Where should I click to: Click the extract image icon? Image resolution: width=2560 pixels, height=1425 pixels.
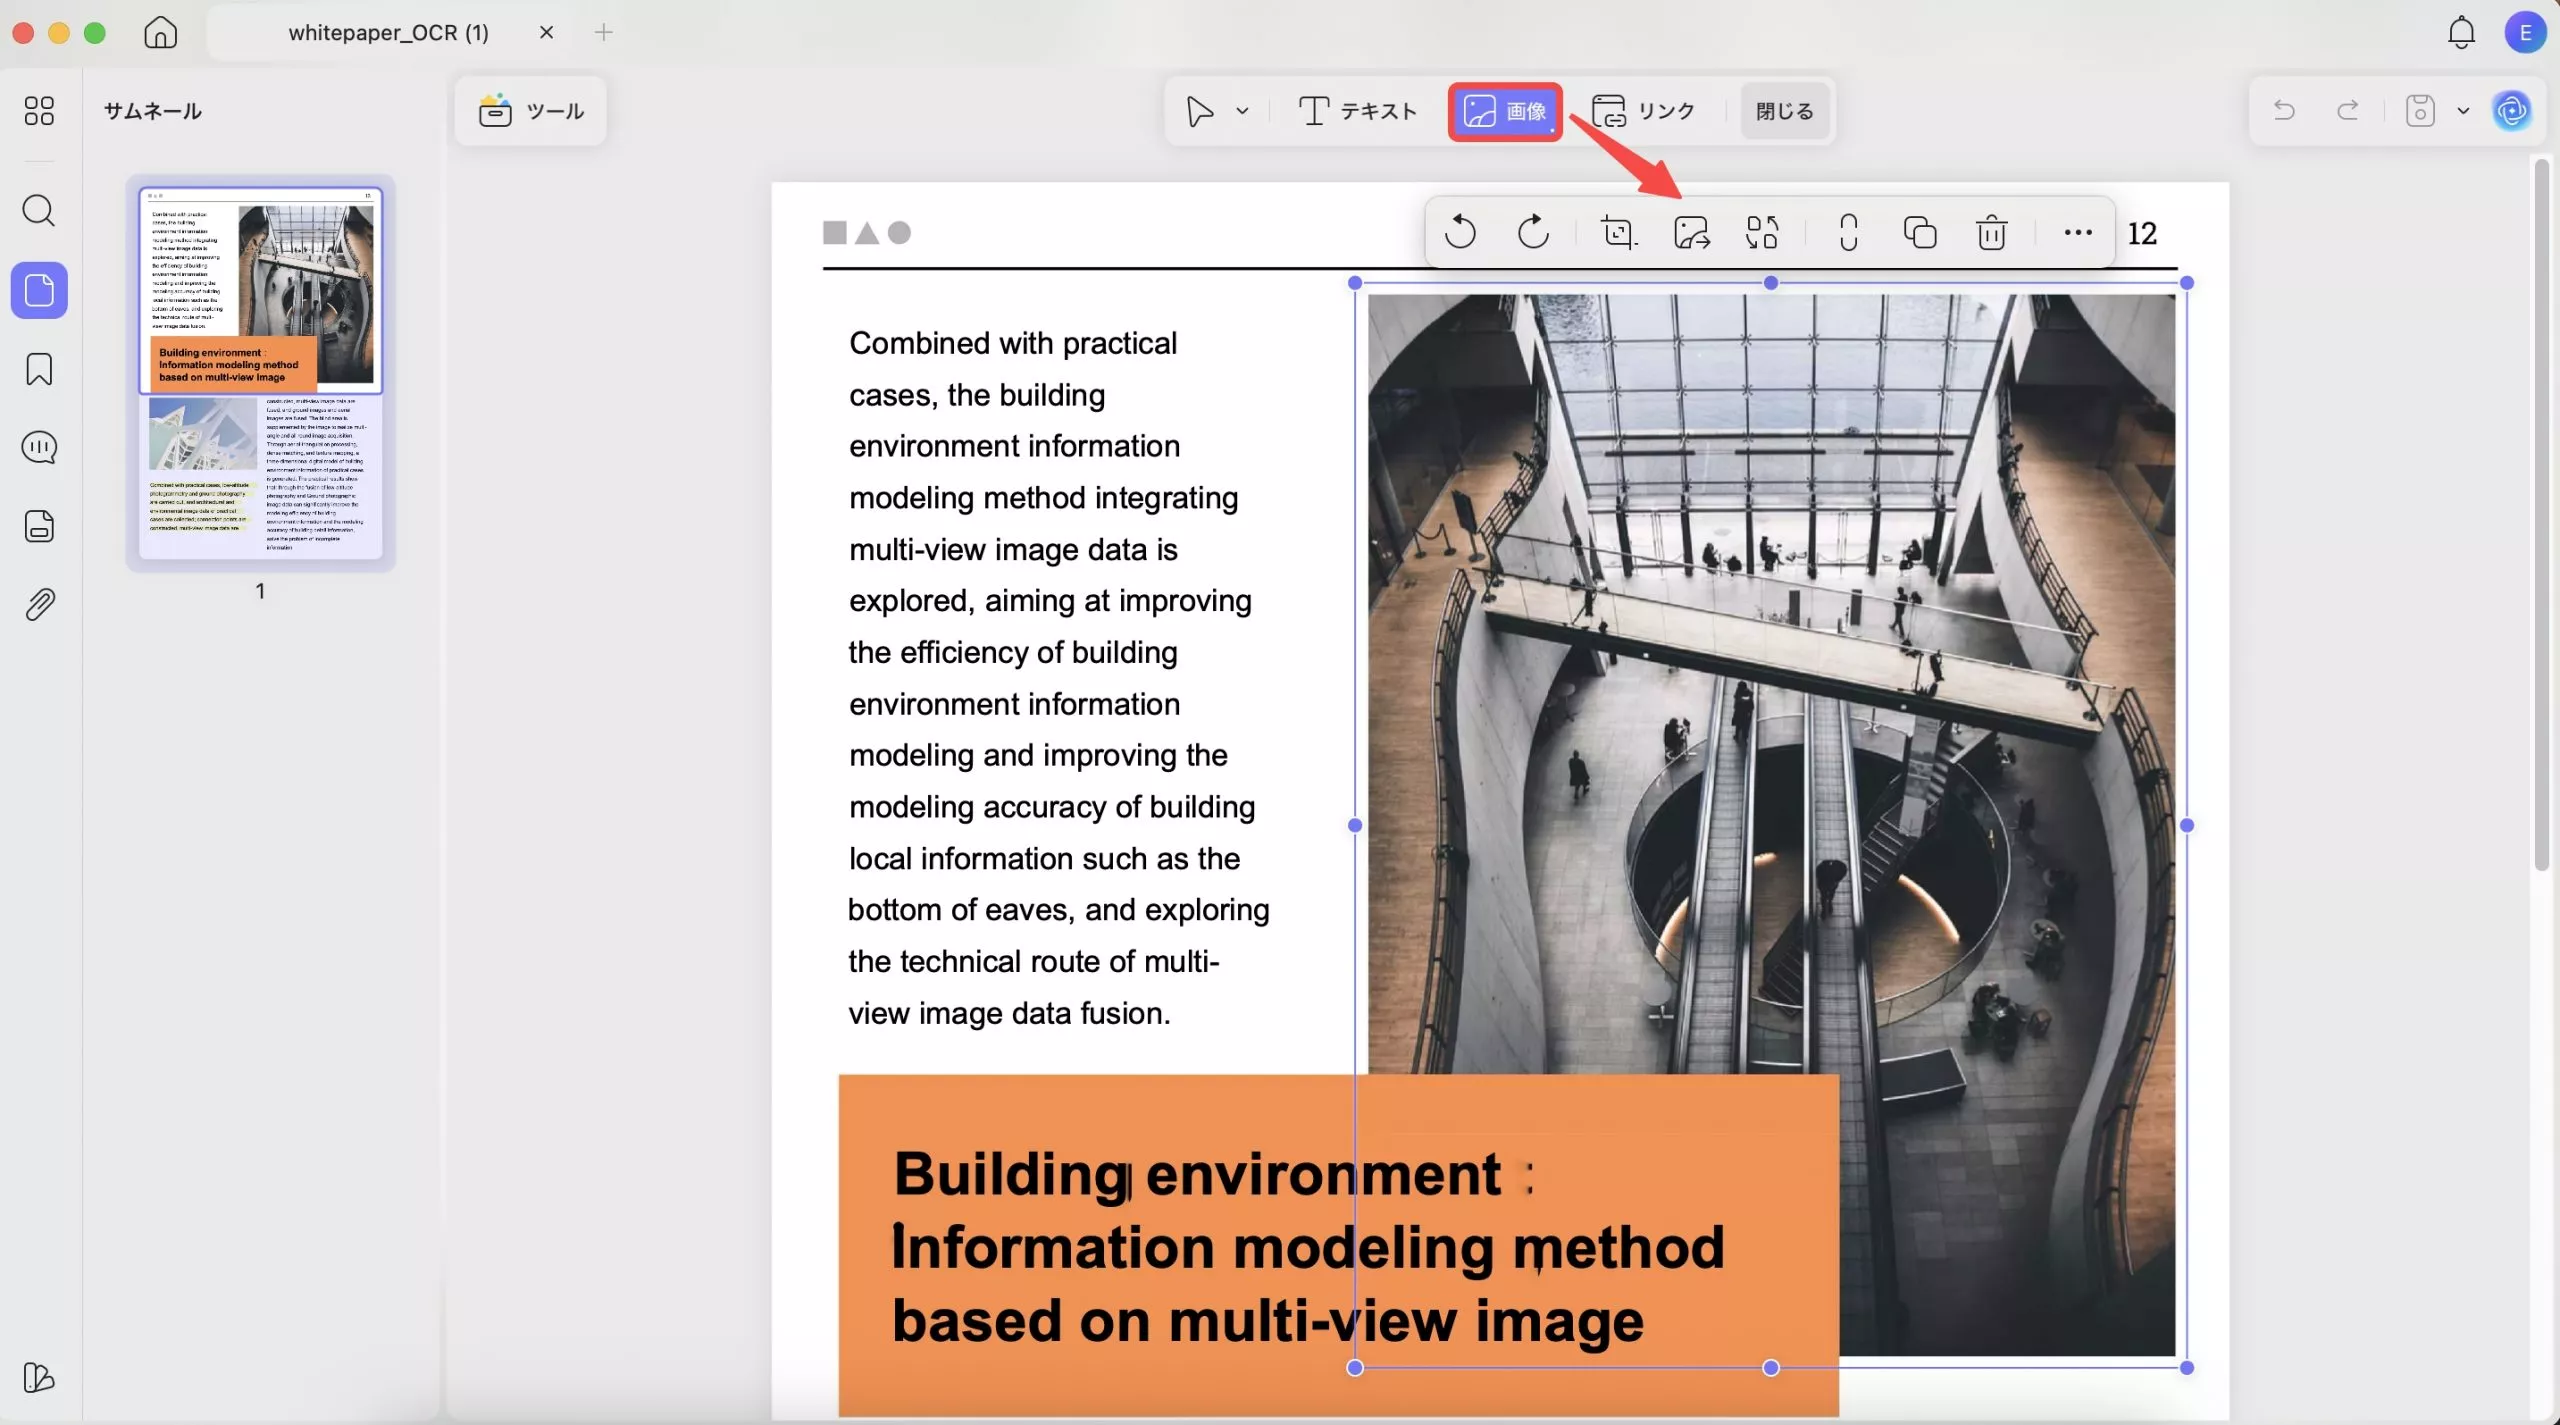tap(1691, 233)
